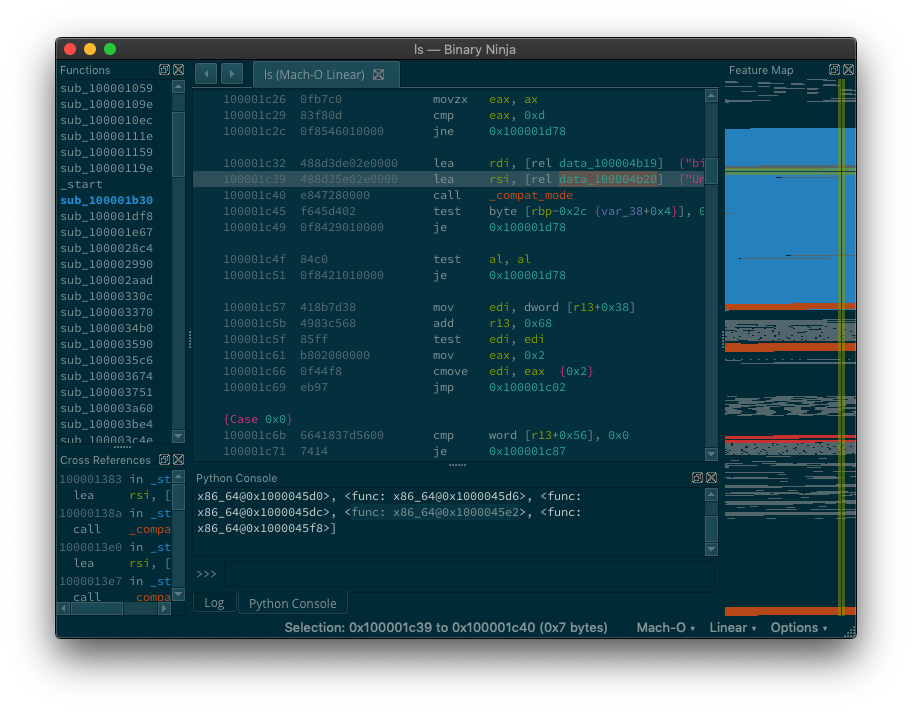912x712 pixels.
Task: Click the {Case 0x0} label
Action: pos(258,419)
